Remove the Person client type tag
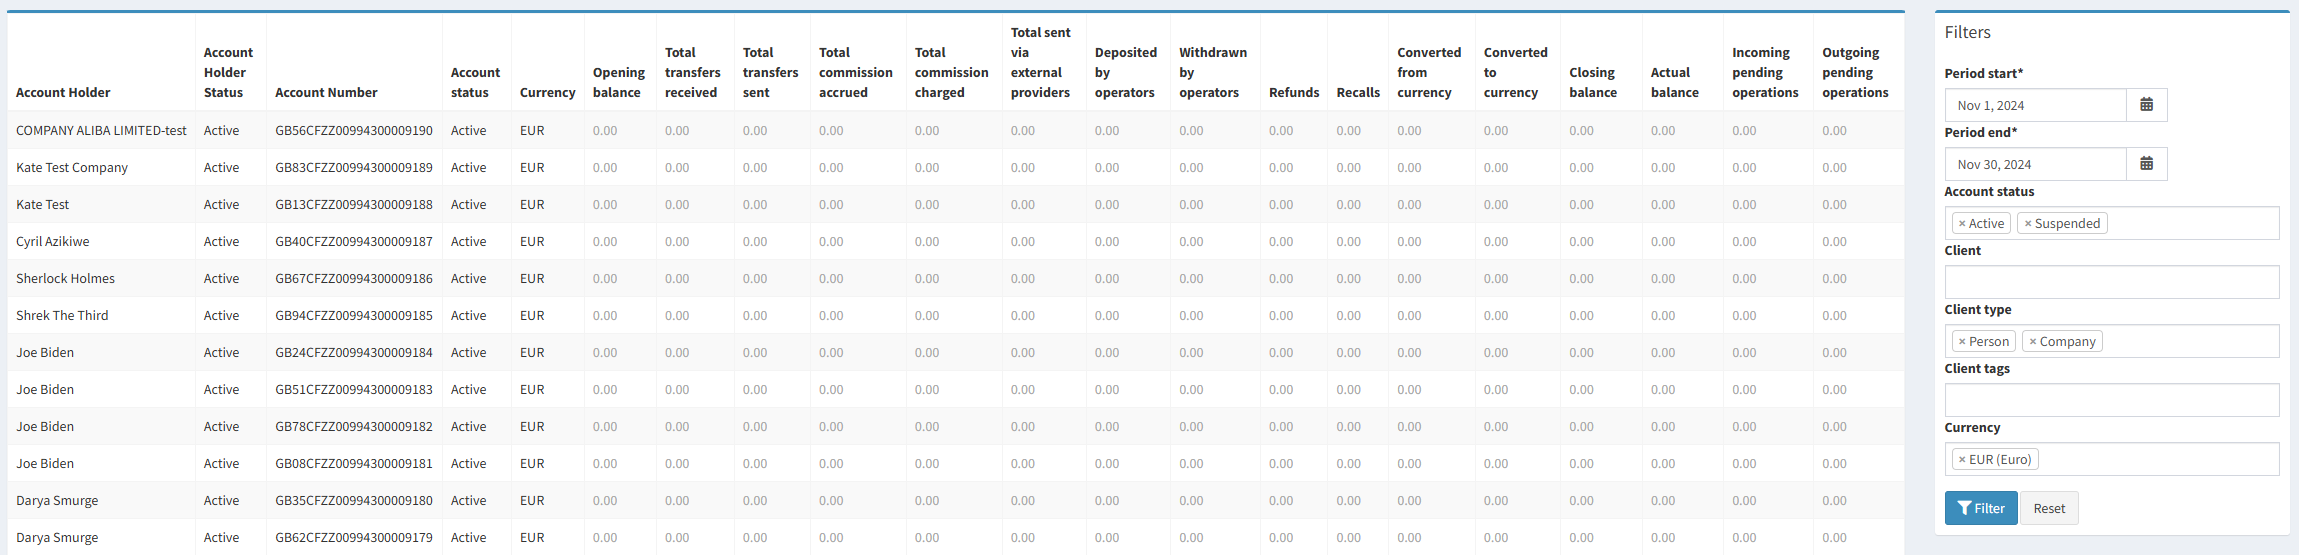2299x555 pixels. (x=1962, y=342)
